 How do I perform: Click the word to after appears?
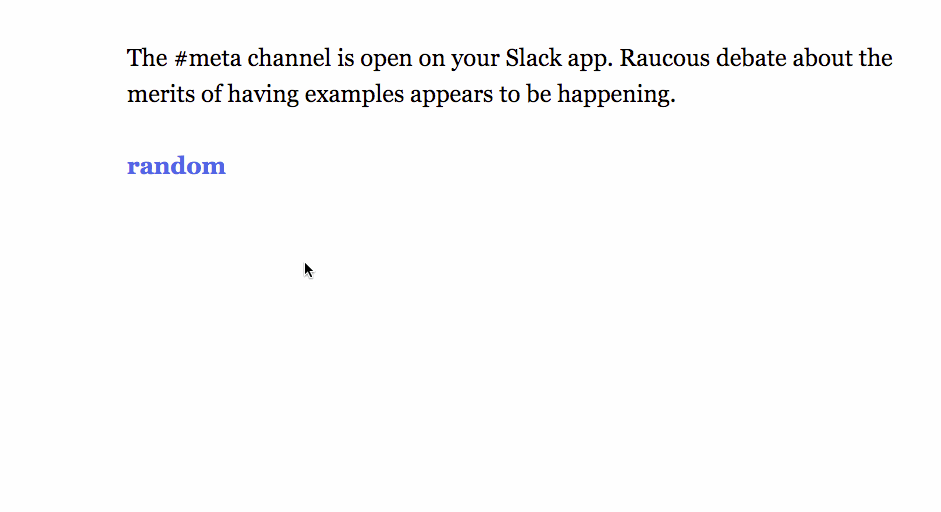(x=509, y=96)
